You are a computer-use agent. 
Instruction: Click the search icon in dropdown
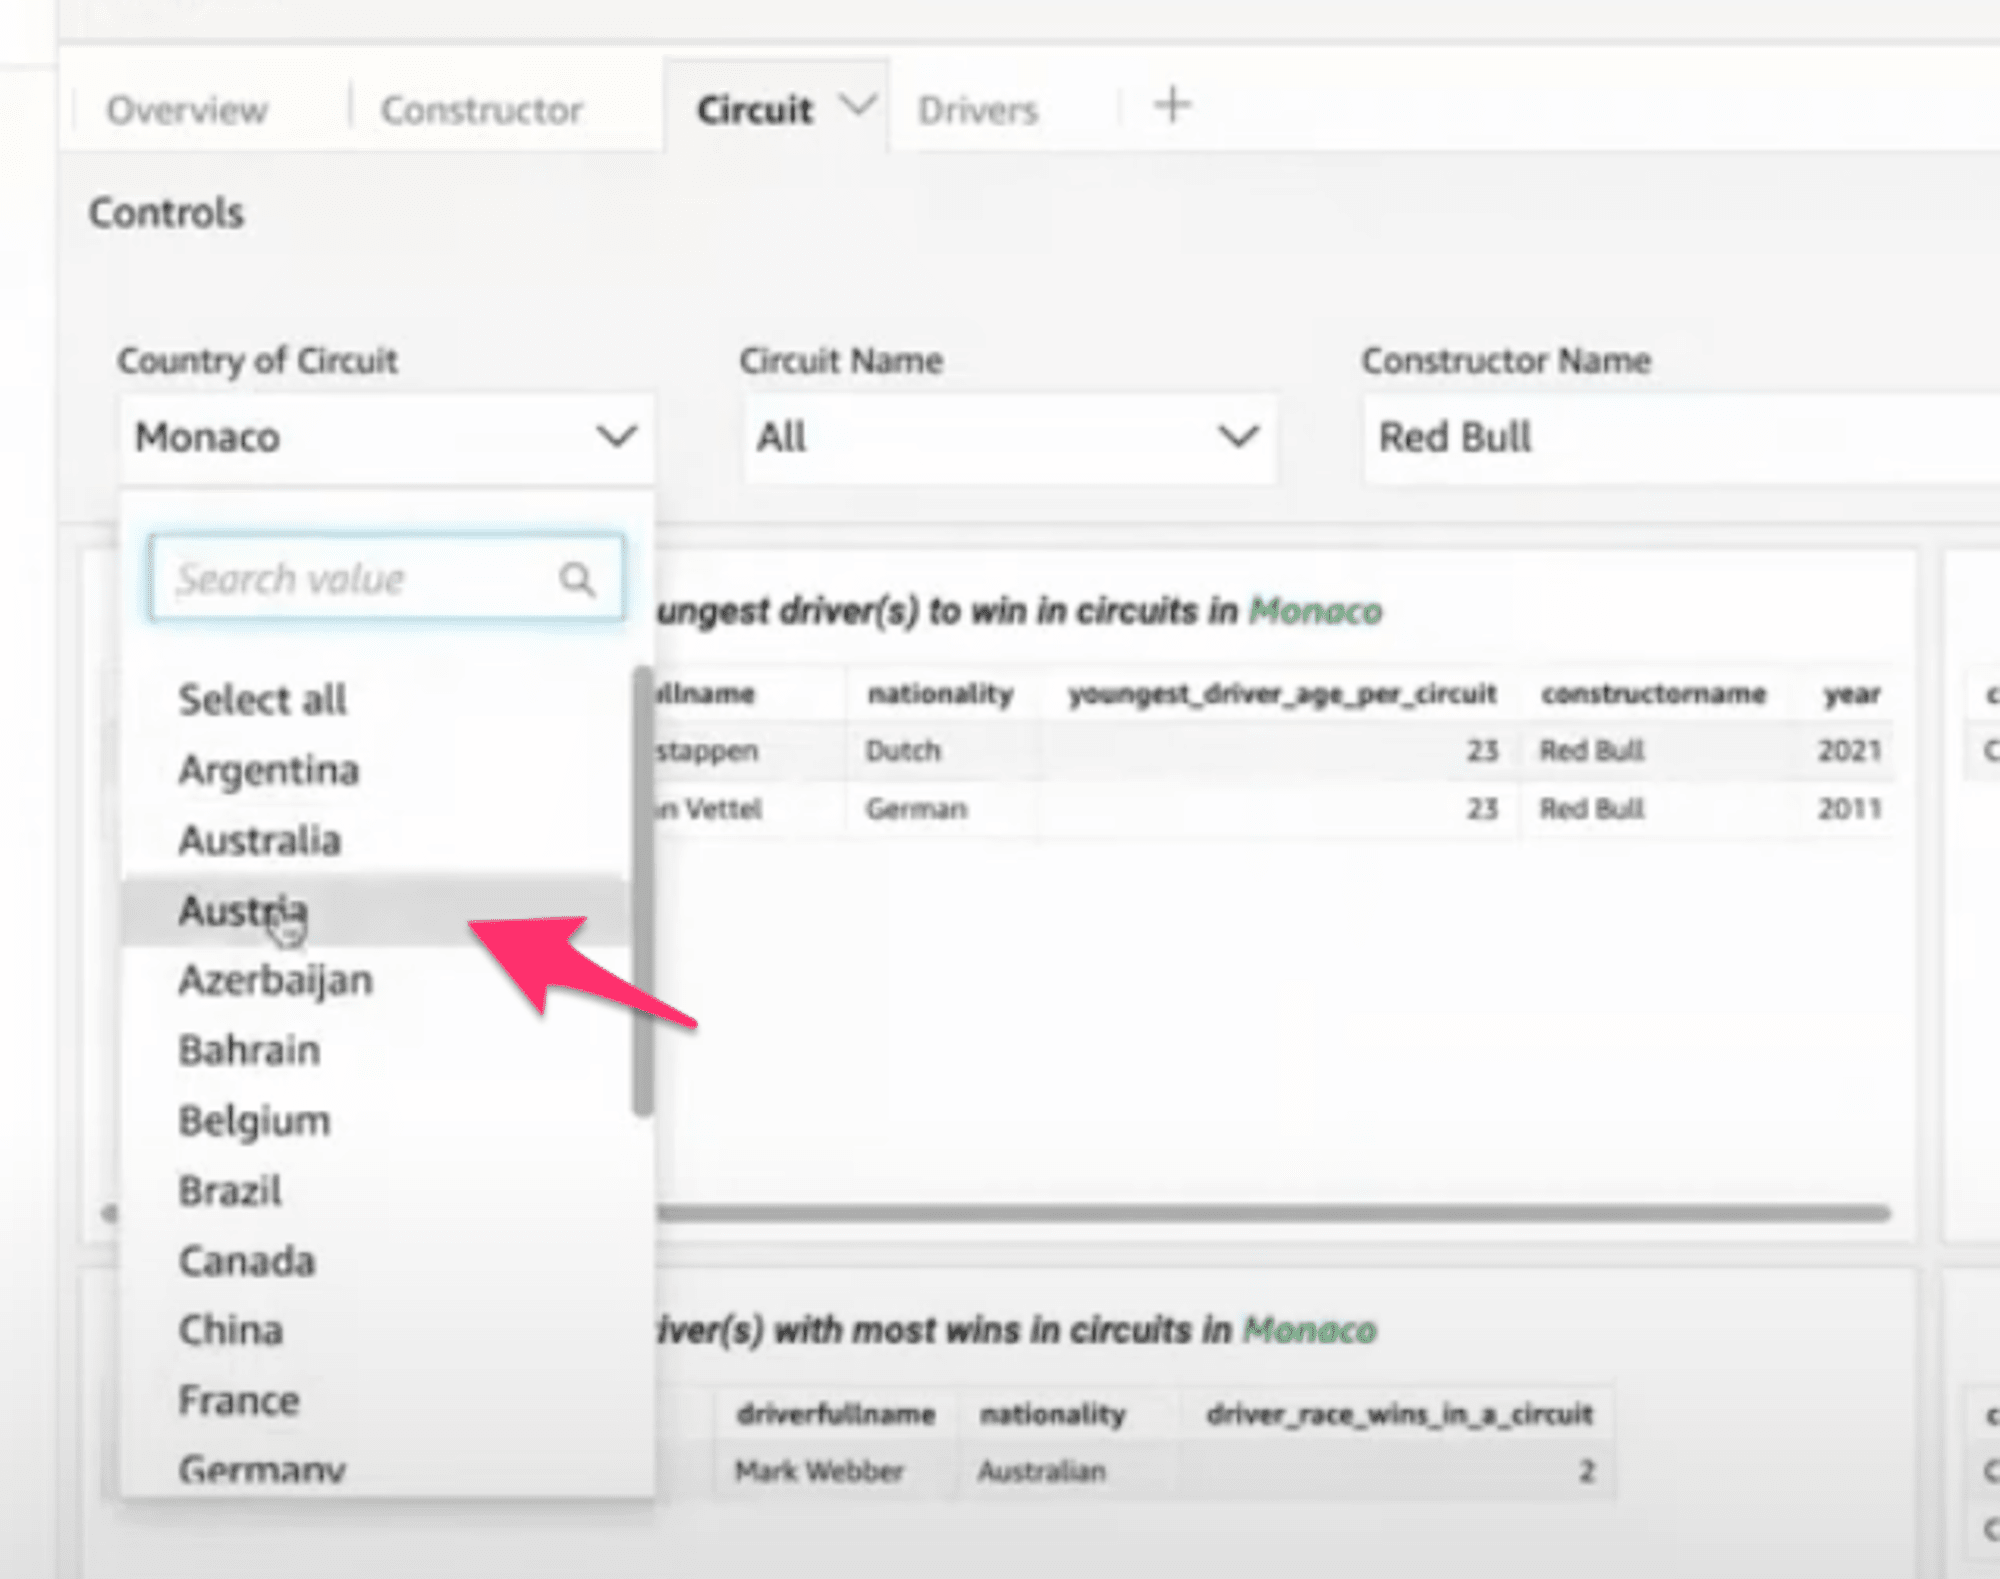coord(580,579)
